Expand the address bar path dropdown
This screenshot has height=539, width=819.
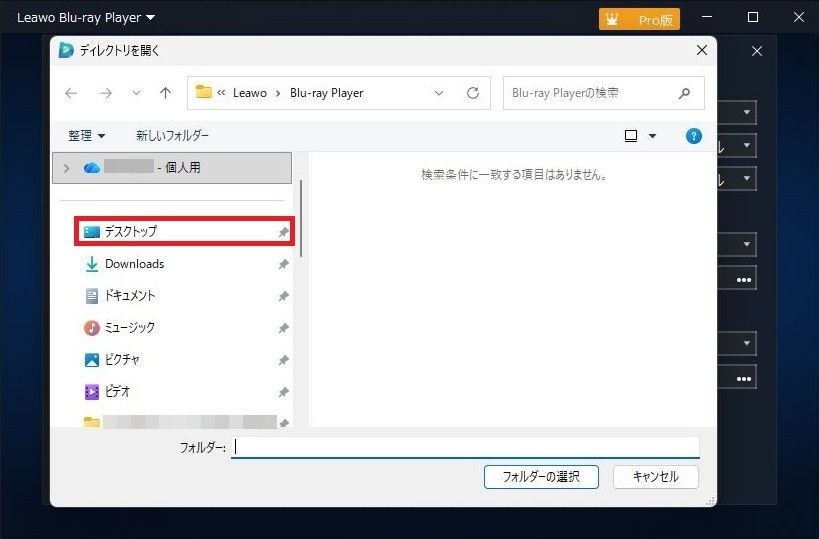[x=439, y=93]
